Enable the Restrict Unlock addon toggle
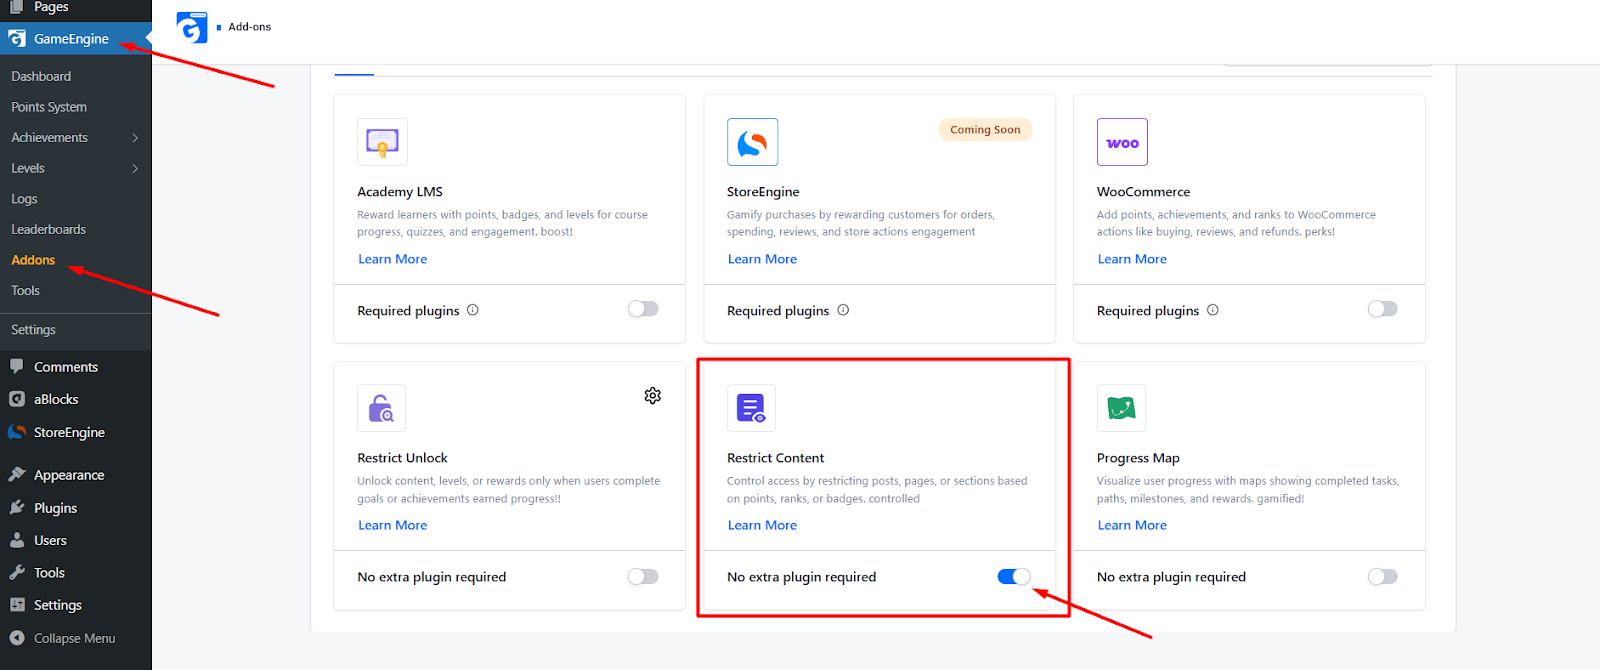The height and width of the screenshot is (670, 1600). pos(643,576)
